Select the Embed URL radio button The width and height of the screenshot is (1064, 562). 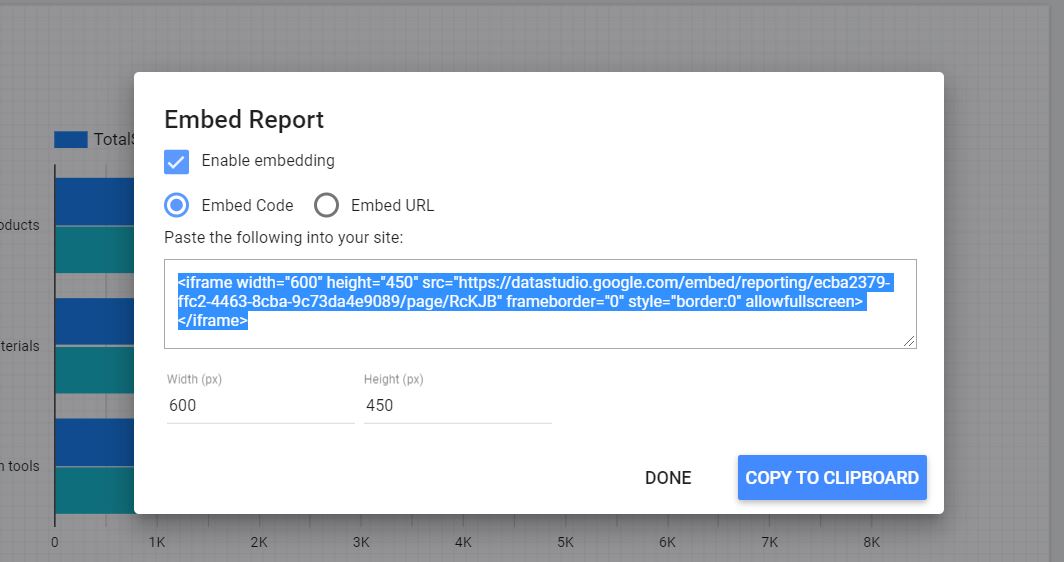(x=326, y=205)
